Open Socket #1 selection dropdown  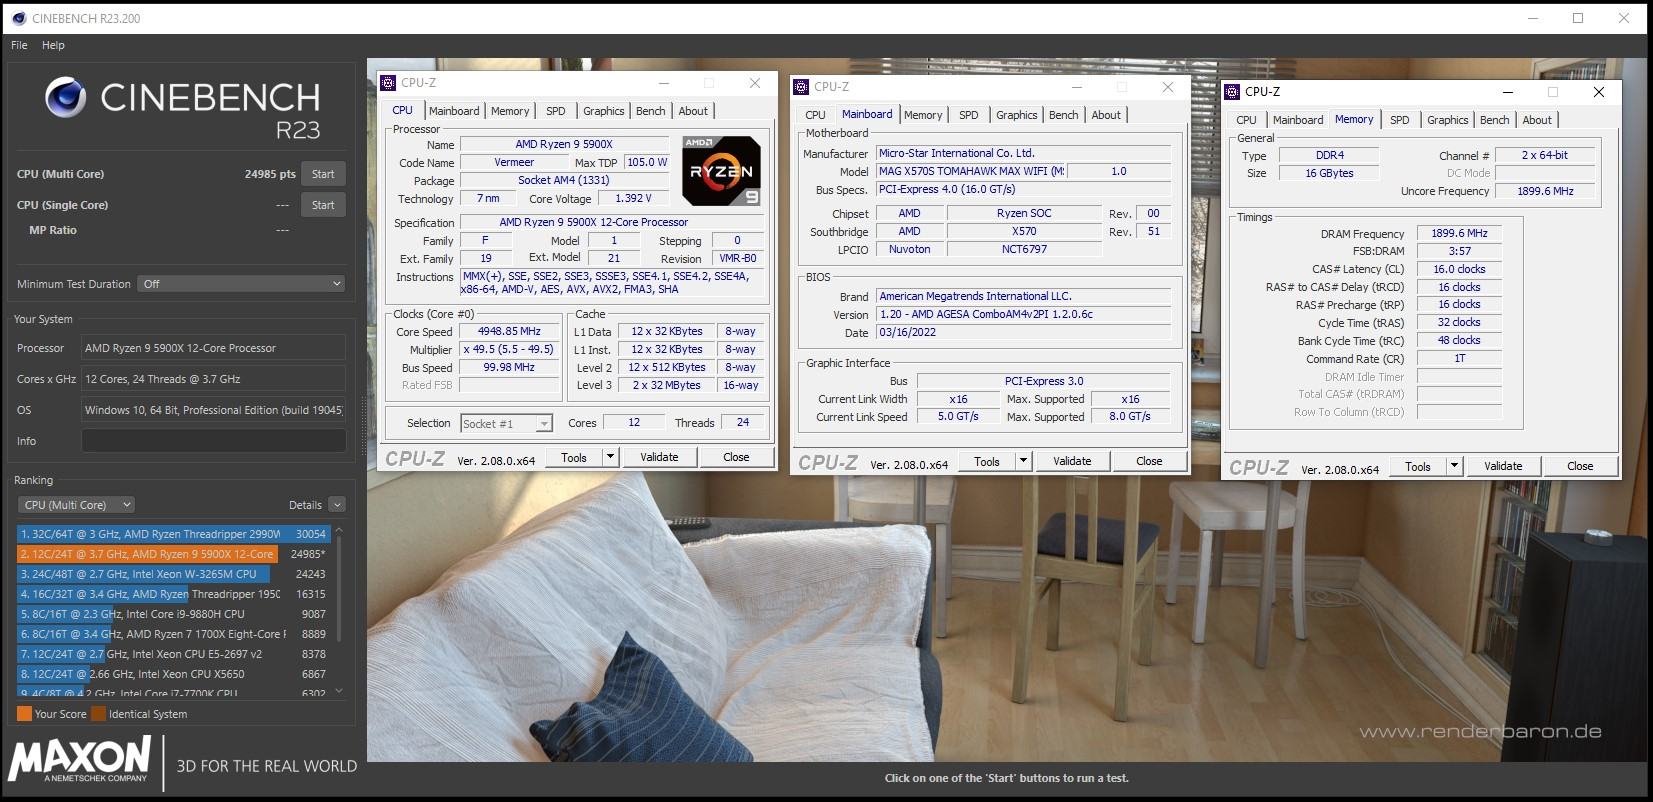pos(506,424)
